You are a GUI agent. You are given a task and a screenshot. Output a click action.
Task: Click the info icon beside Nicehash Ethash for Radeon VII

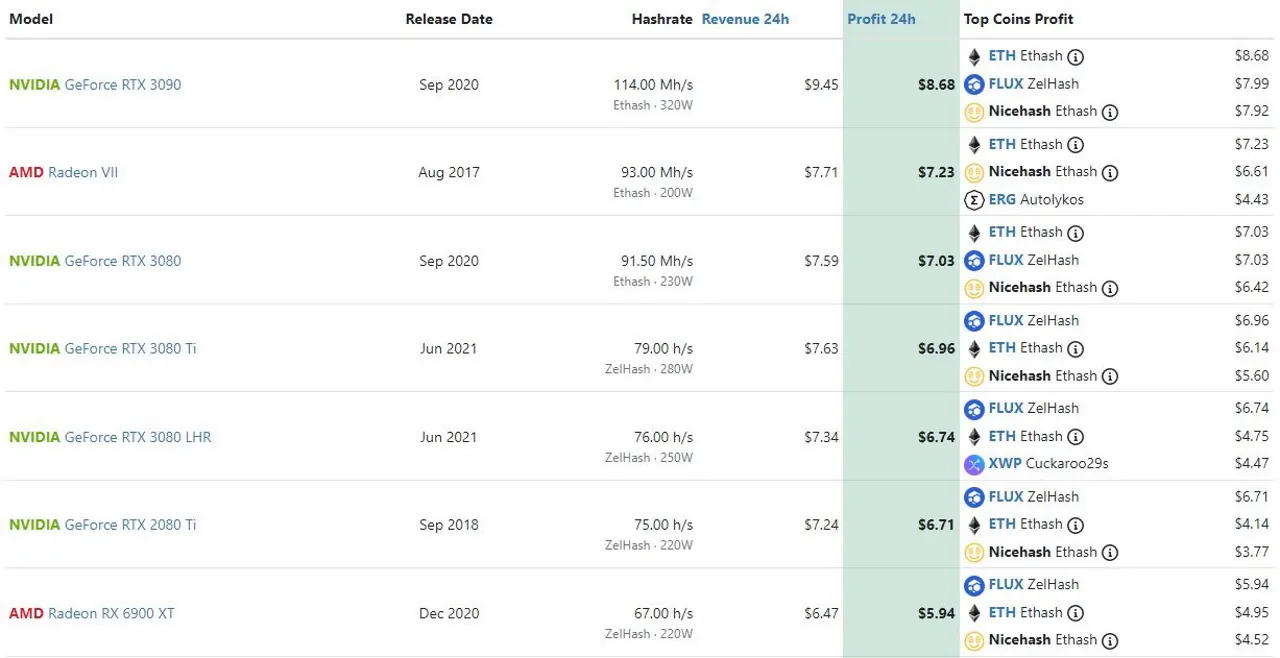coord(1110,173)
